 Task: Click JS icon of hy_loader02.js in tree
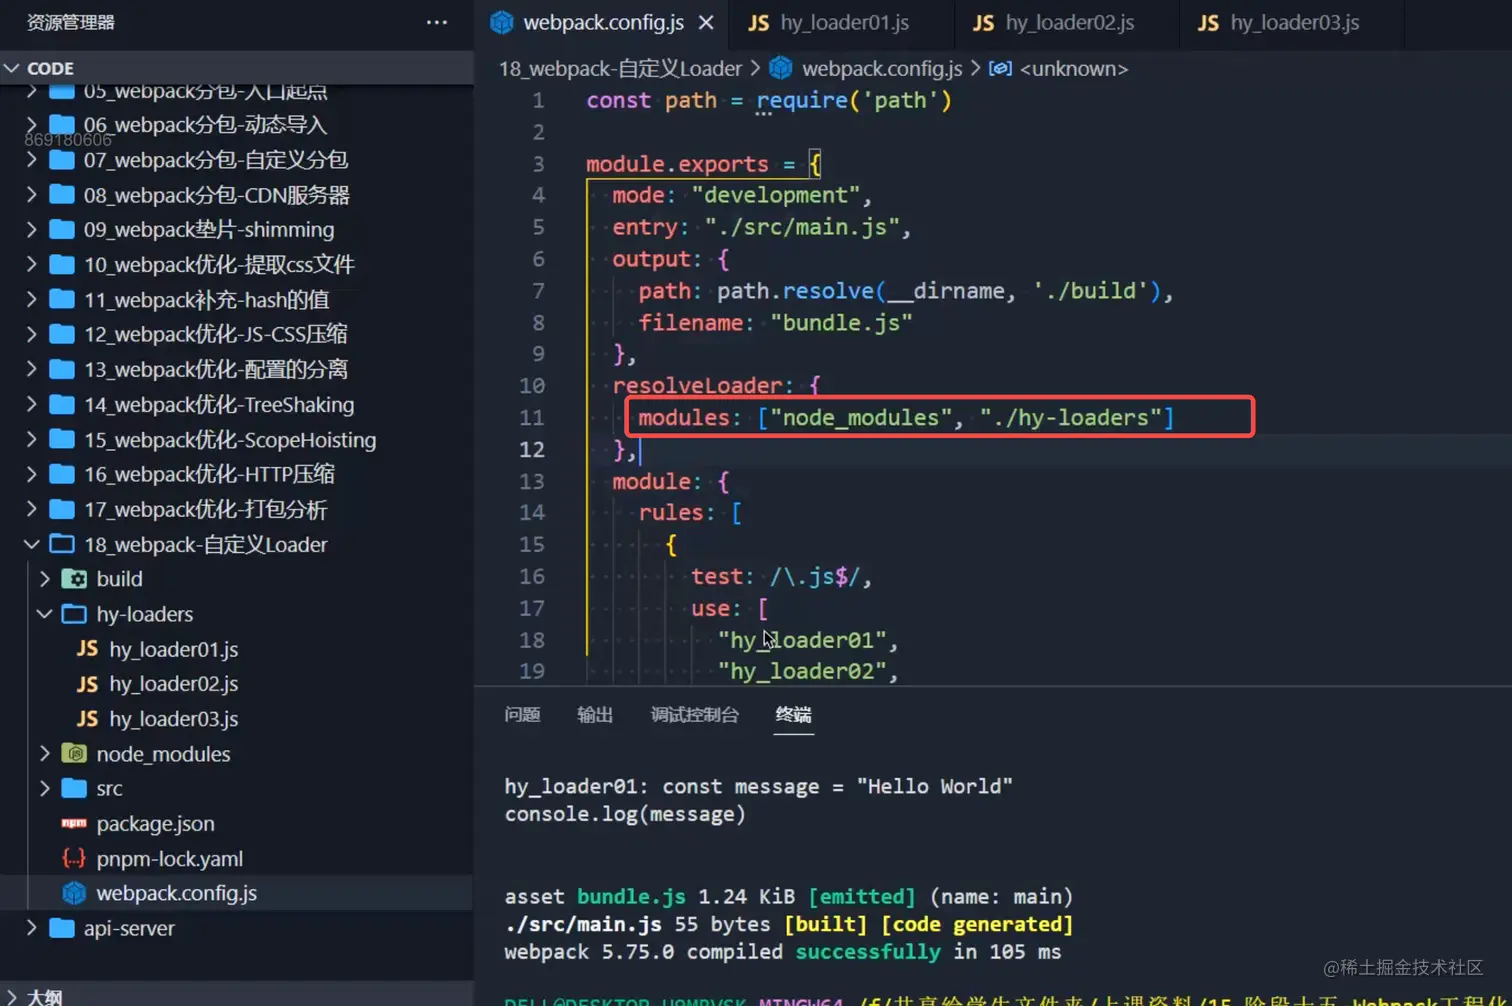pos(87,684)
